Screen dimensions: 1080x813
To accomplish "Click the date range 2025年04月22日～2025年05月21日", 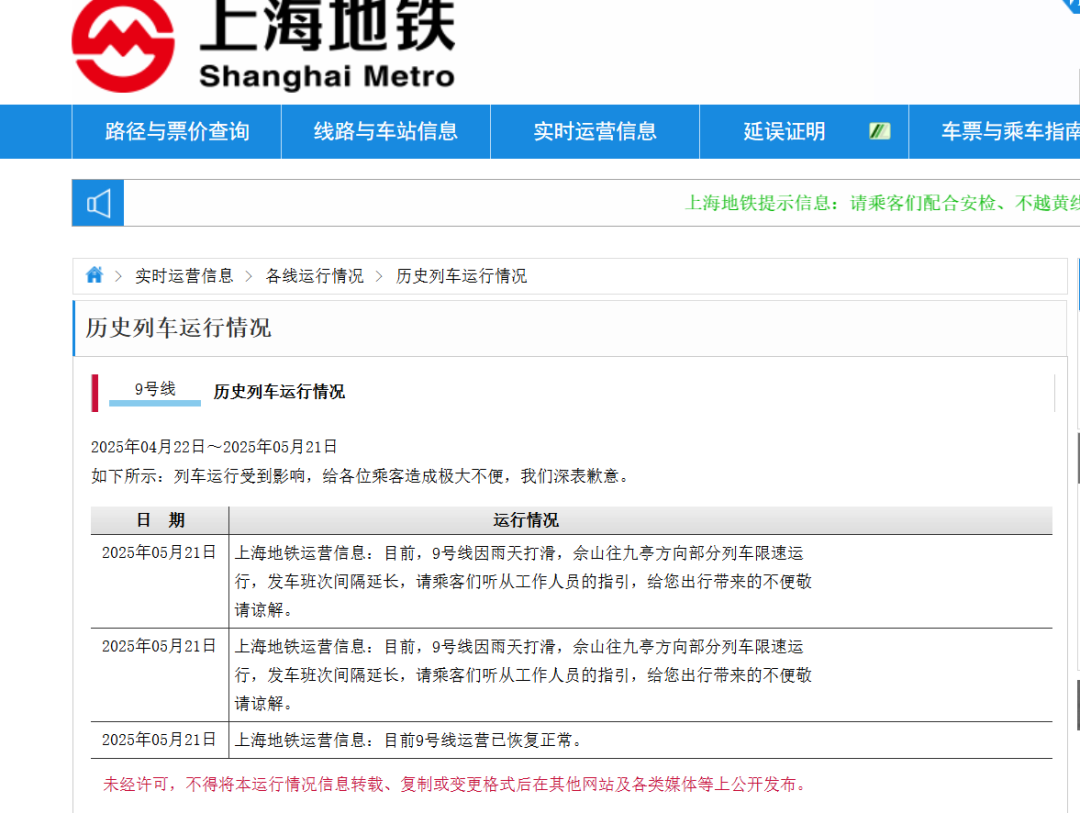I will (214, 447).
